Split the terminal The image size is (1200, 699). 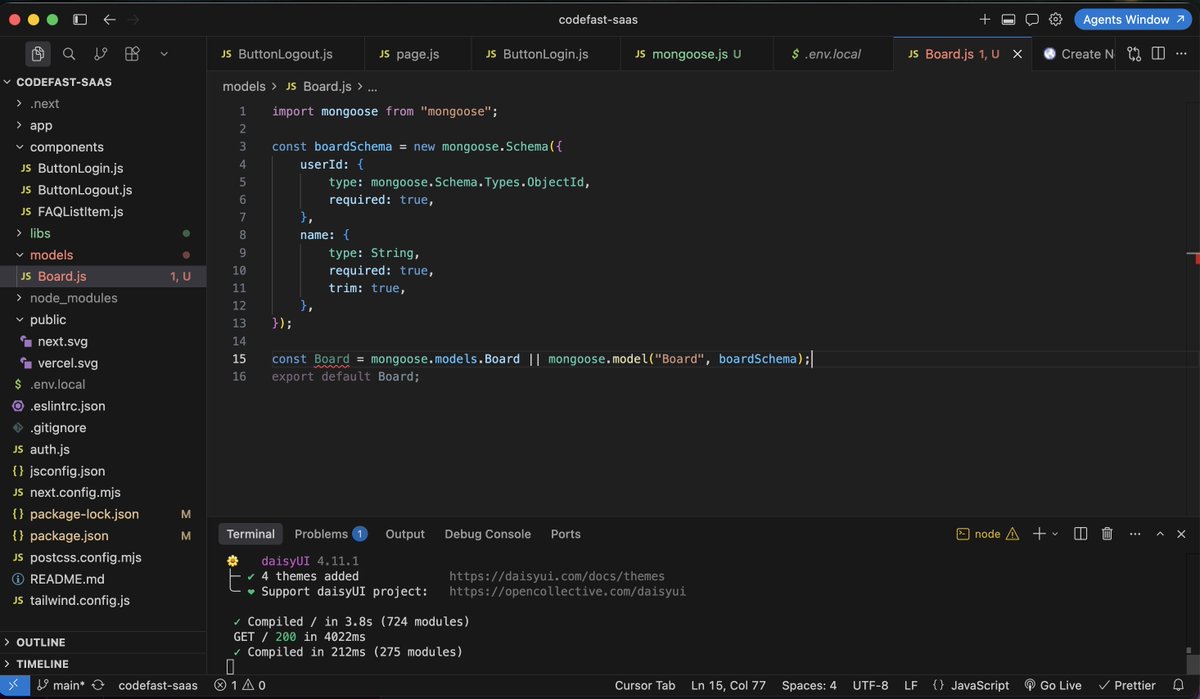pyautogui.click(x=1081, y=534)
